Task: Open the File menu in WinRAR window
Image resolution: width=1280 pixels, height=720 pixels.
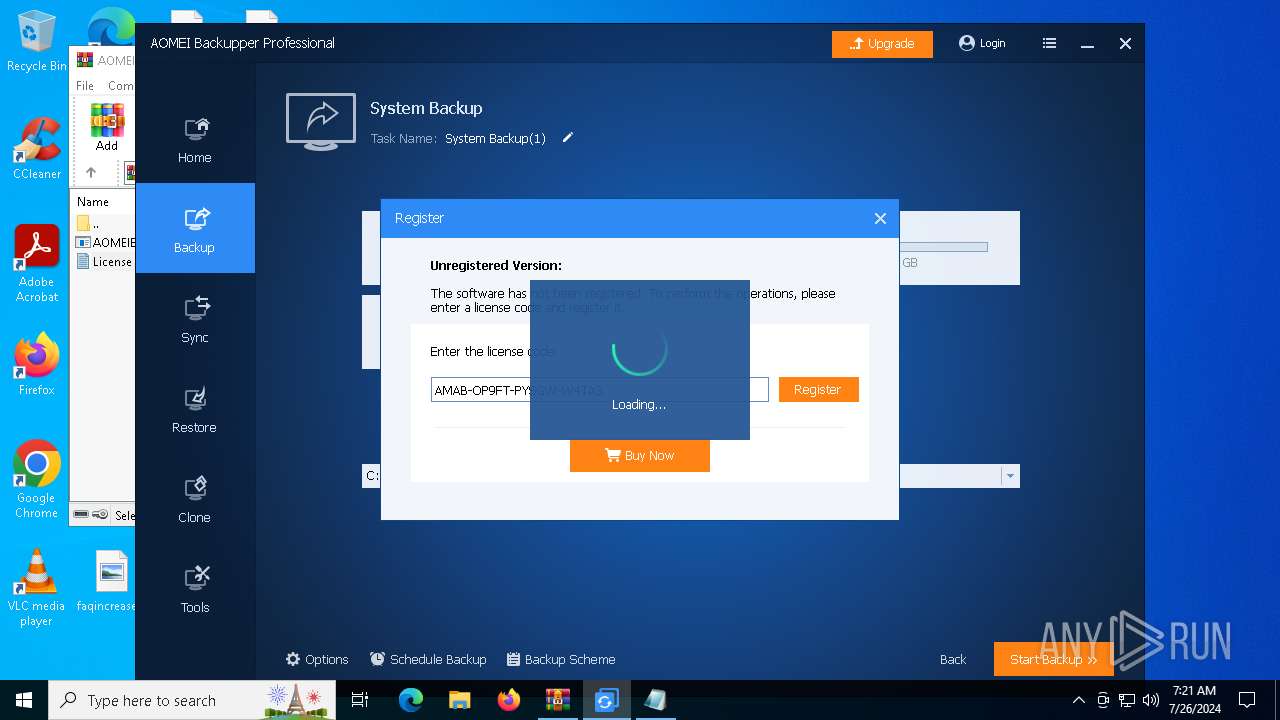Action: 85,86
